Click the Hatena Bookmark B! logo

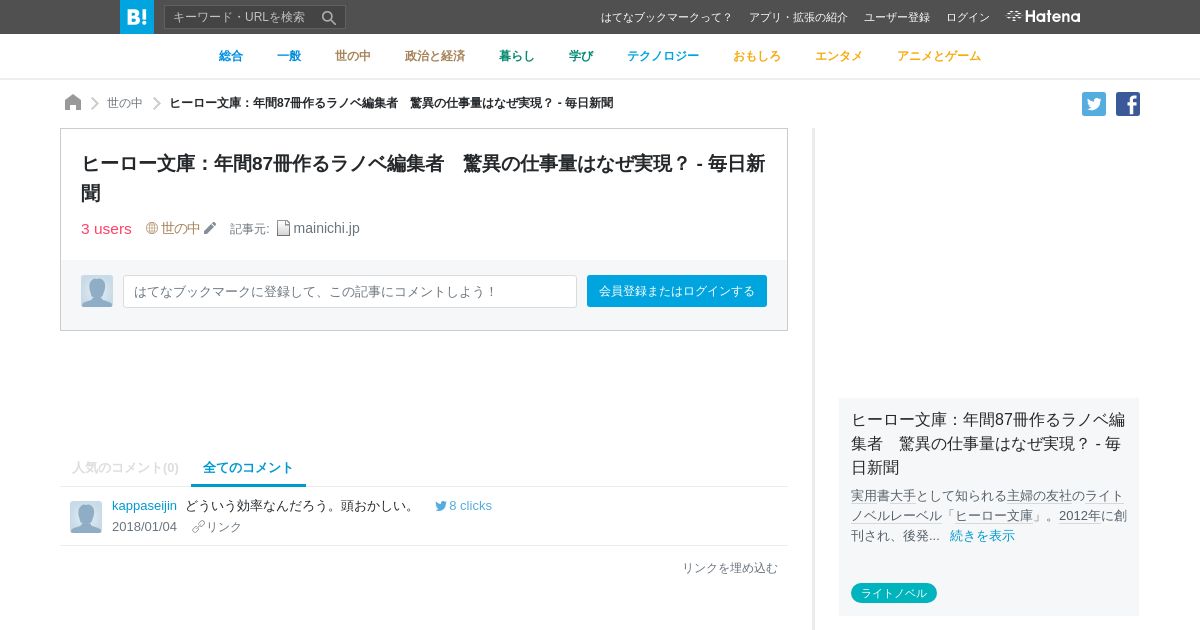137,17
